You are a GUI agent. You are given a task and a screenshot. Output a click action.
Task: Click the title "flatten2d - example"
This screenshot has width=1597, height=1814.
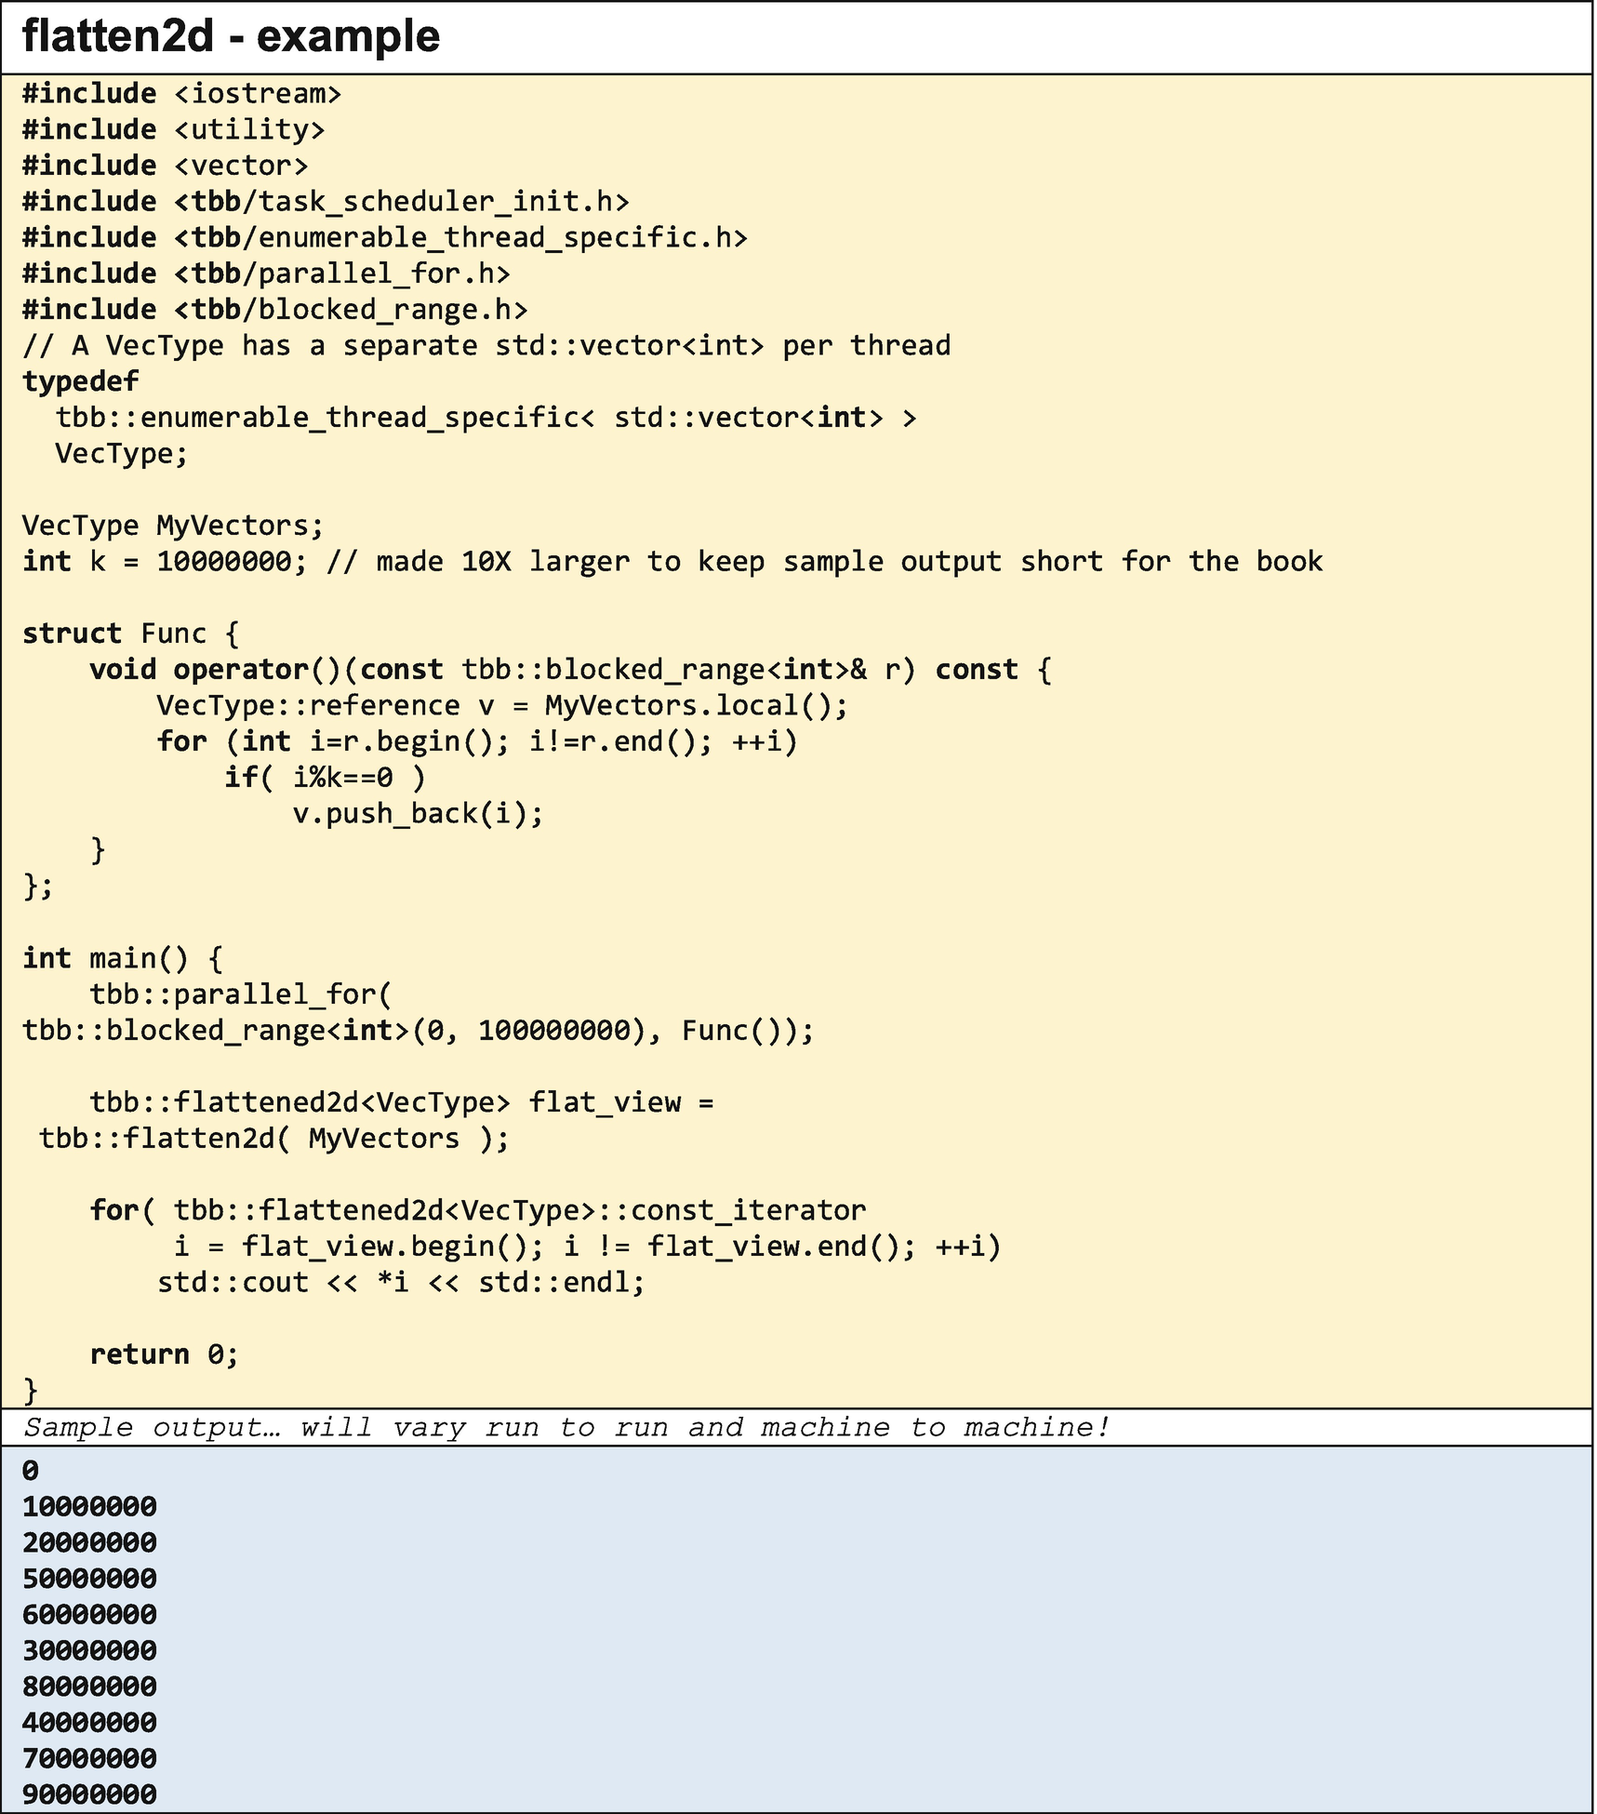(x=231, y=37)
